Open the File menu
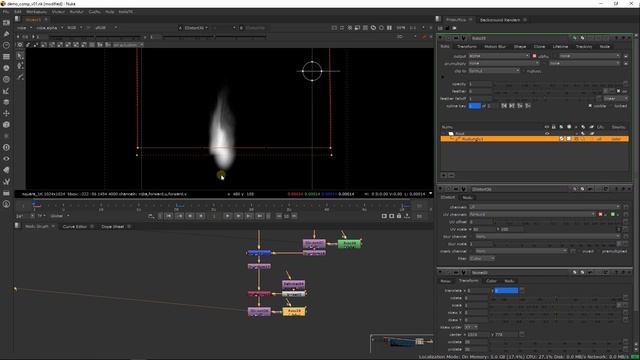 click(6, 12)
